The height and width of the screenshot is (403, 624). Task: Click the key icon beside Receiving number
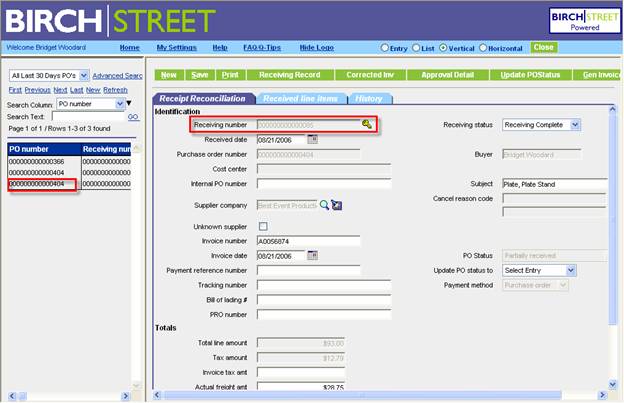367,124
